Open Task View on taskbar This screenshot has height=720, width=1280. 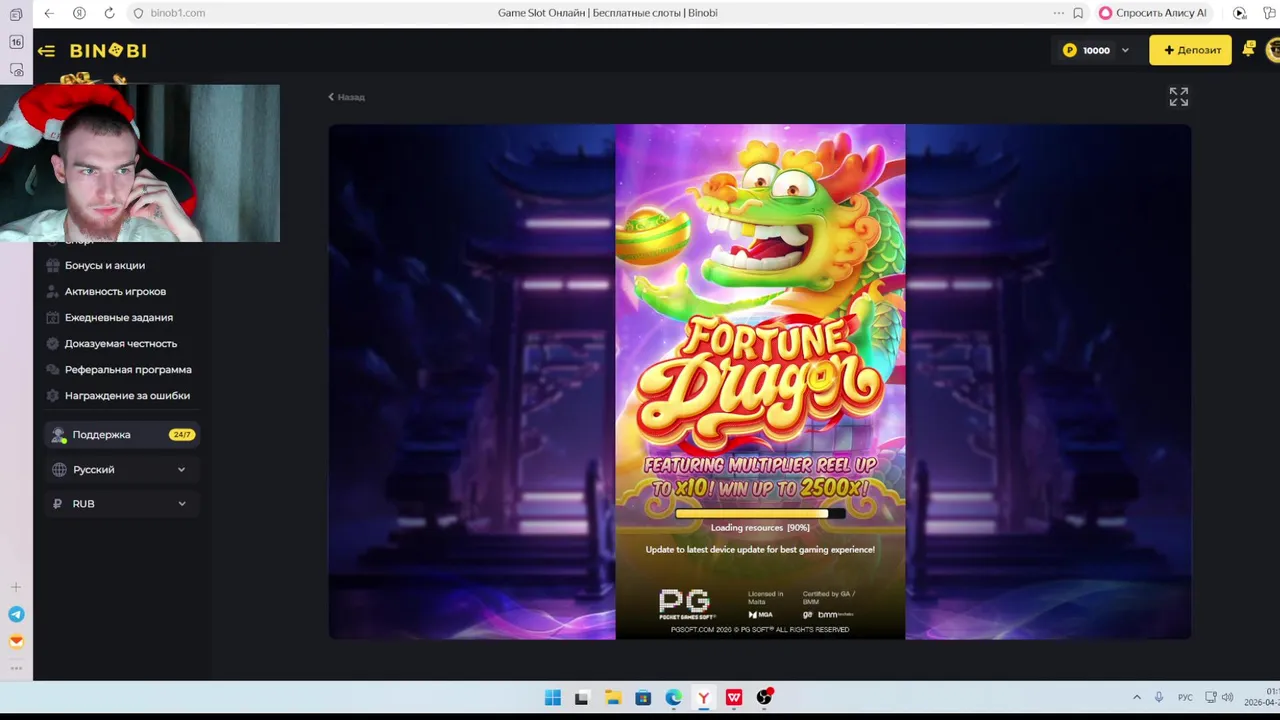coord(582,698)
